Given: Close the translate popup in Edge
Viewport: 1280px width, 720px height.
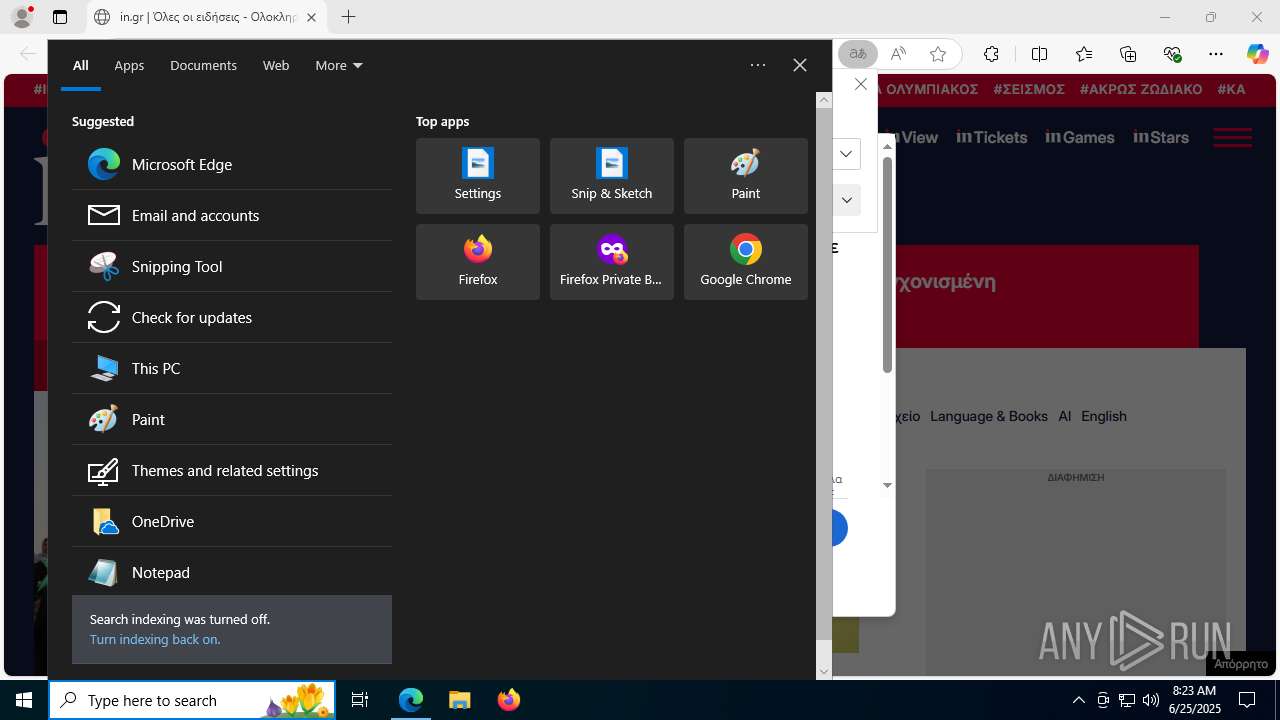Looking at the screenshot, I should pos(860,85).
